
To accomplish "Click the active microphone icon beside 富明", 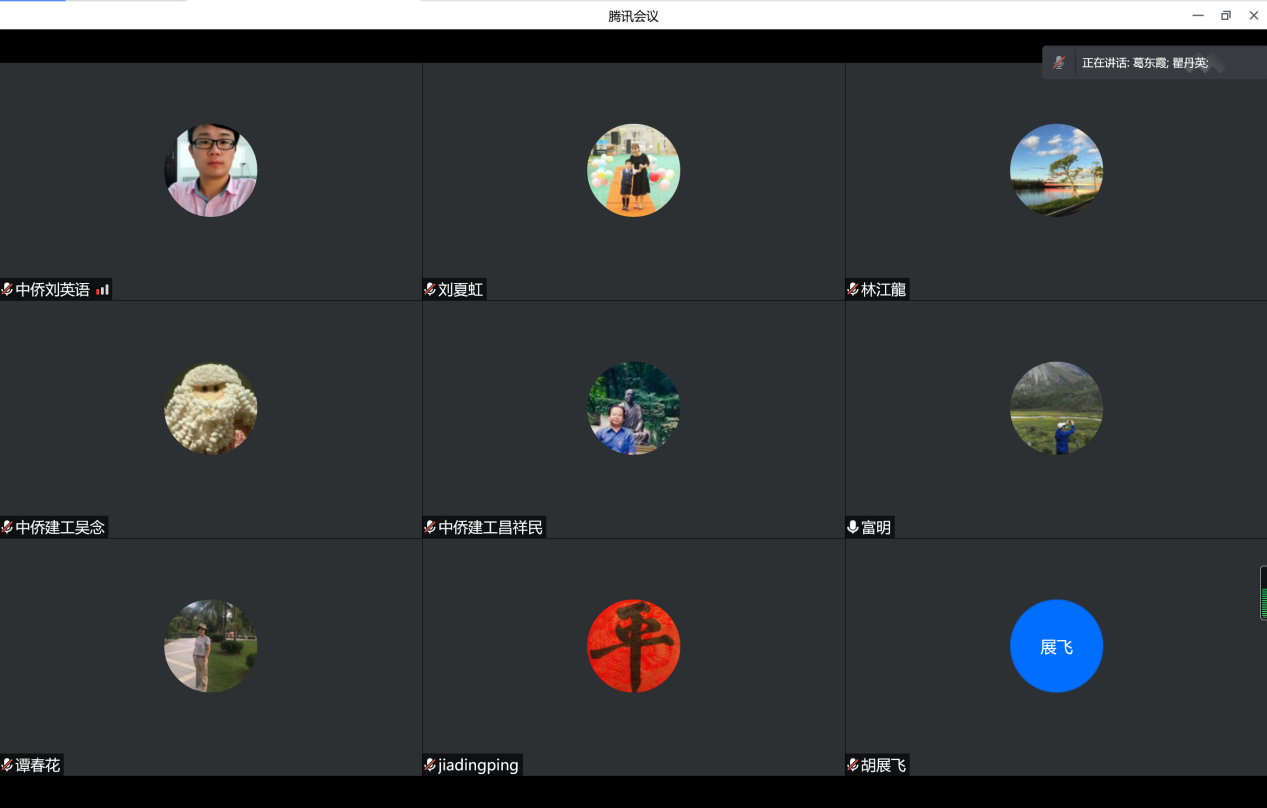I will point(853,527).
